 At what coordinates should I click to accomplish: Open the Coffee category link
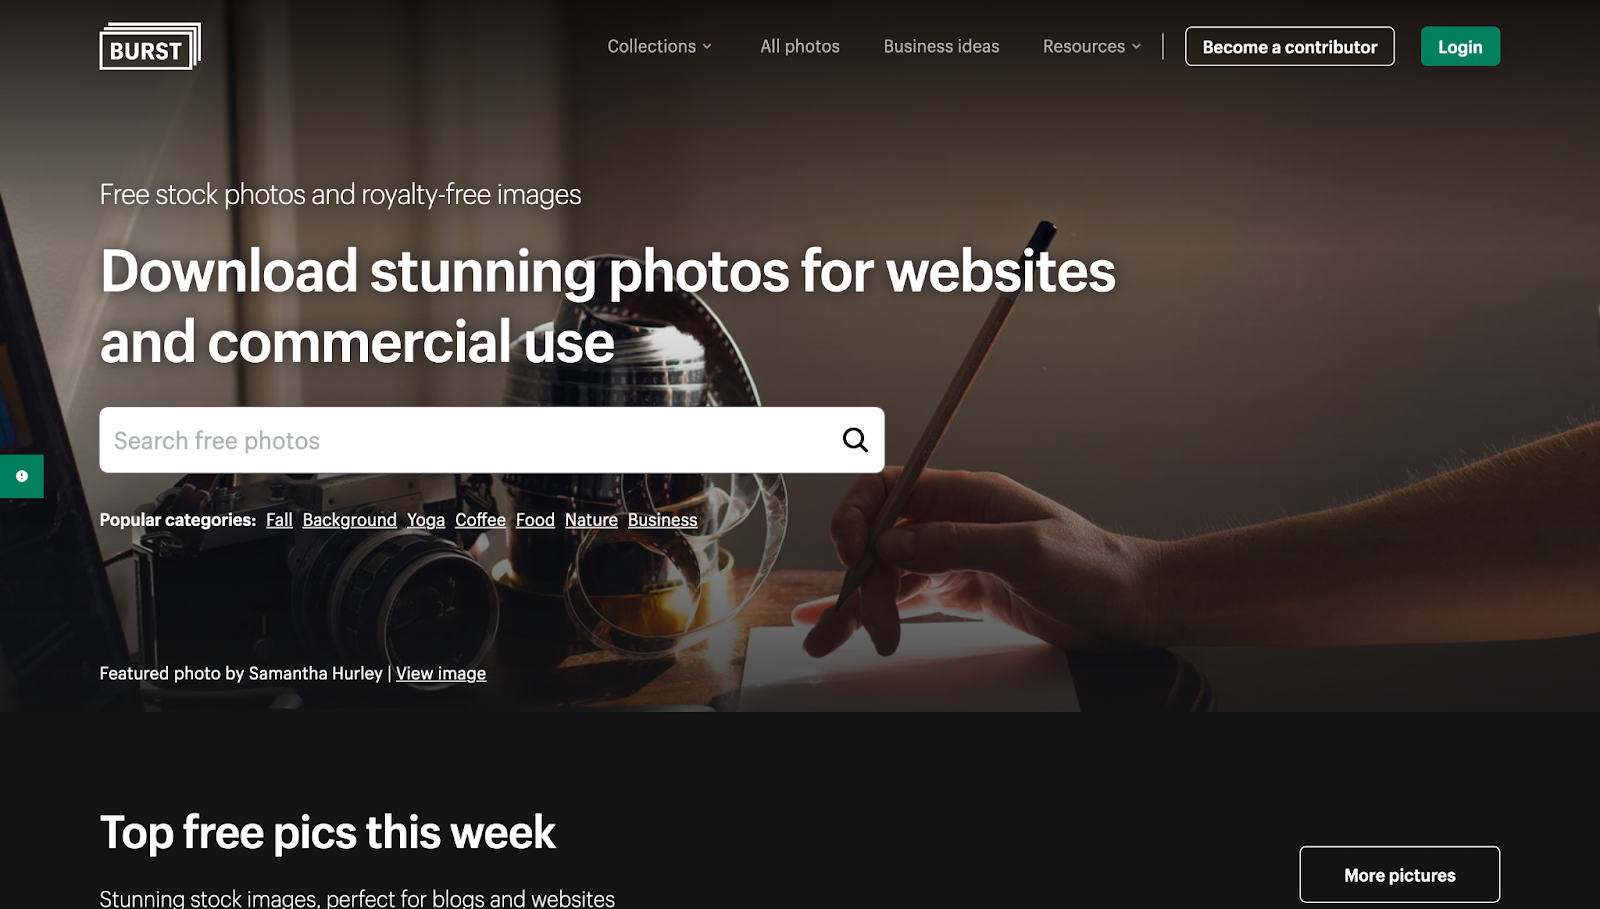[x=480, y=520]
